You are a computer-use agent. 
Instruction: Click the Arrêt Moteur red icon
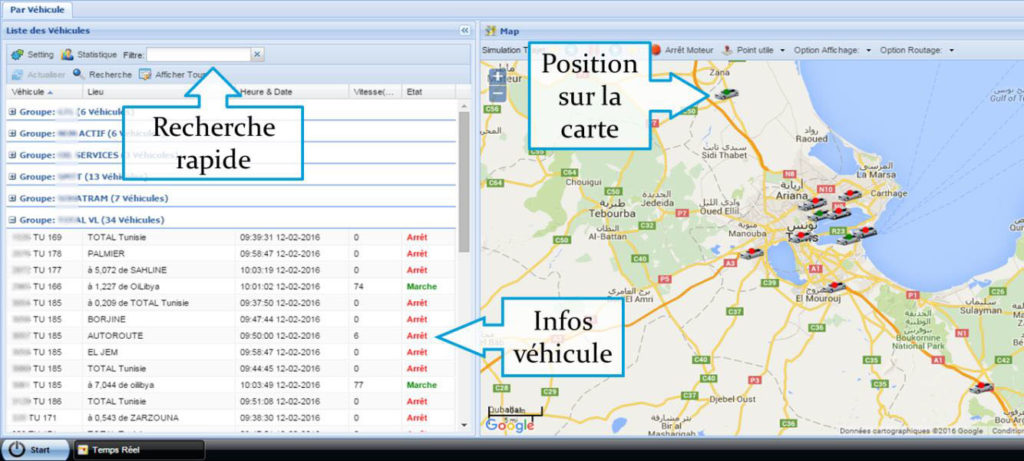[657, 49]
